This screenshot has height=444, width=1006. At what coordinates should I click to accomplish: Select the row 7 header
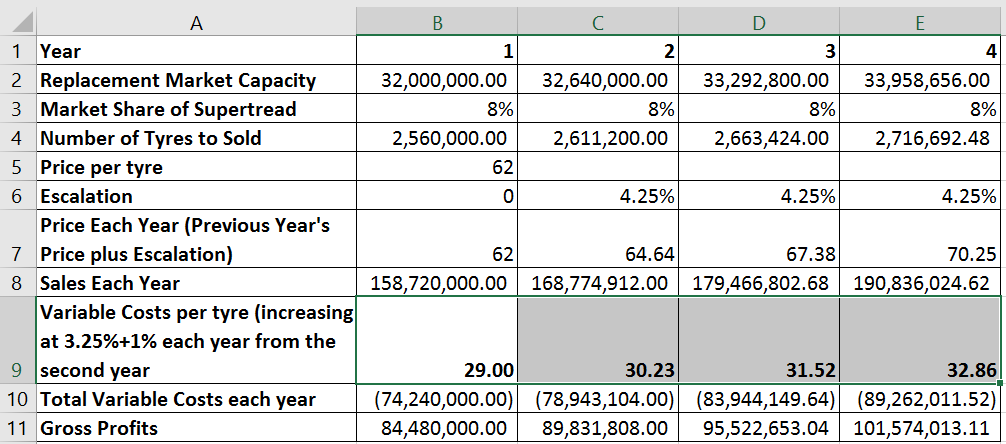pyautogui.click(x=17, y=254)
